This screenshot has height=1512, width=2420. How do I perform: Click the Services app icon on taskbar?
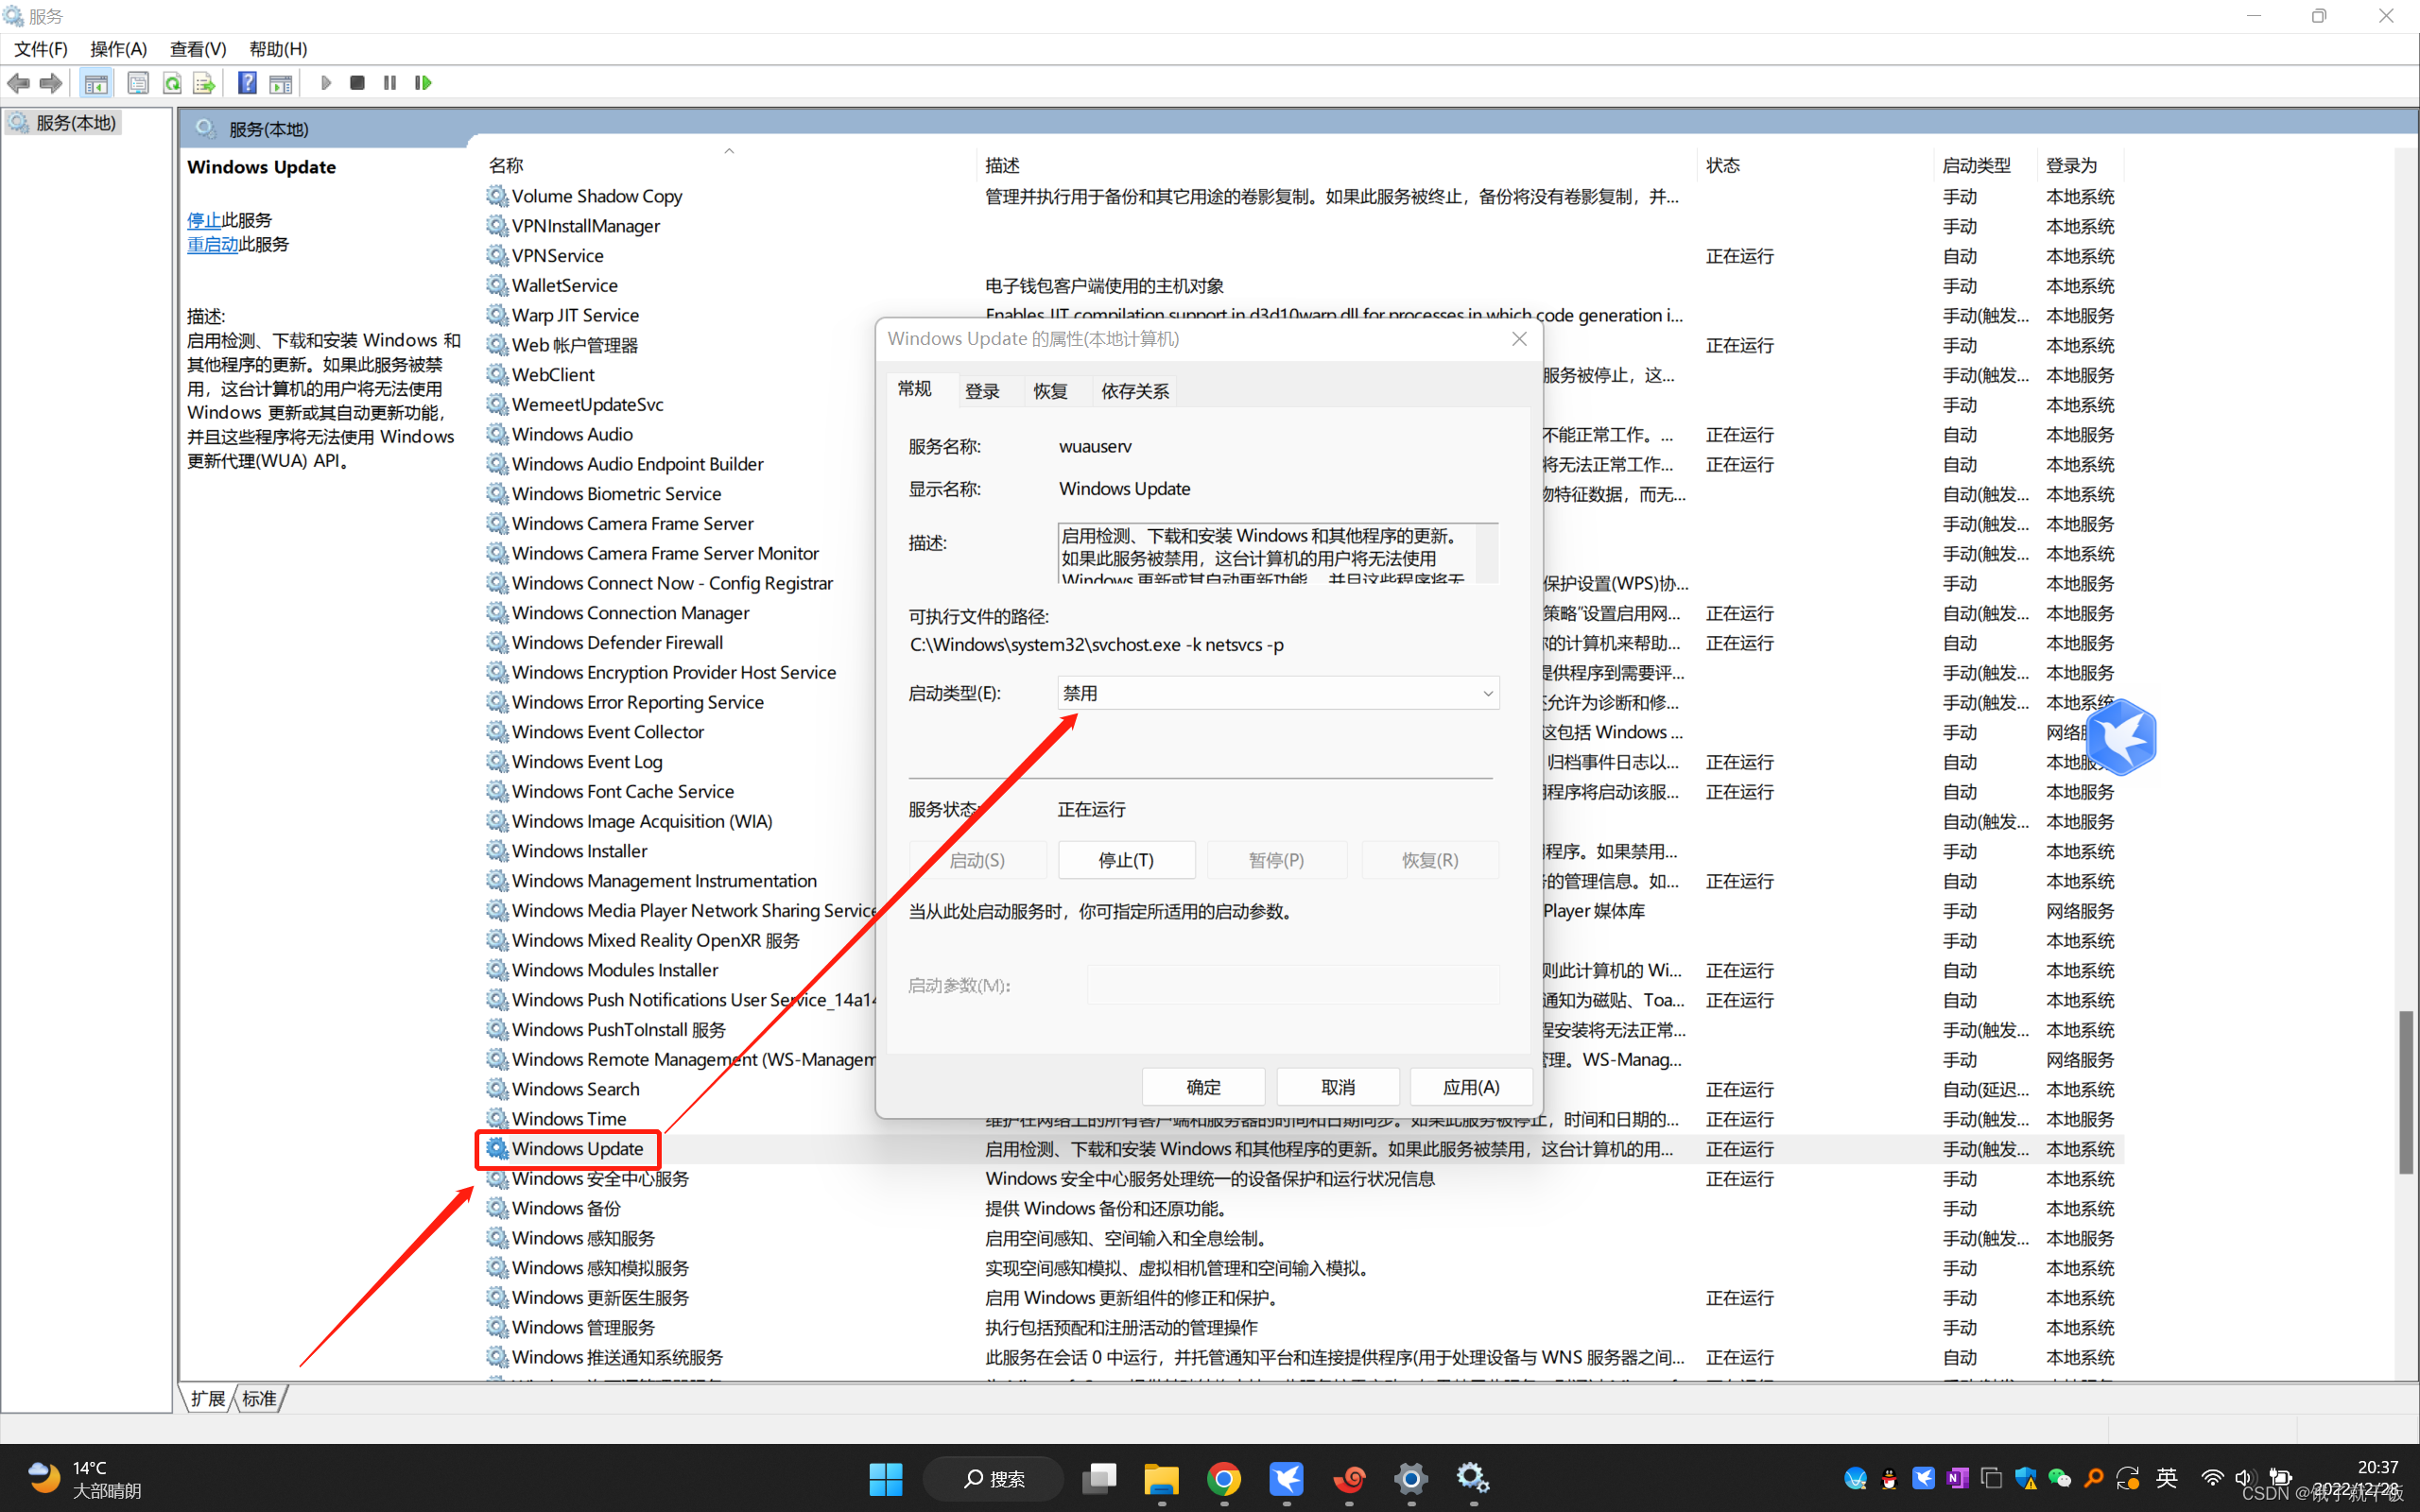(1473, 1478)
